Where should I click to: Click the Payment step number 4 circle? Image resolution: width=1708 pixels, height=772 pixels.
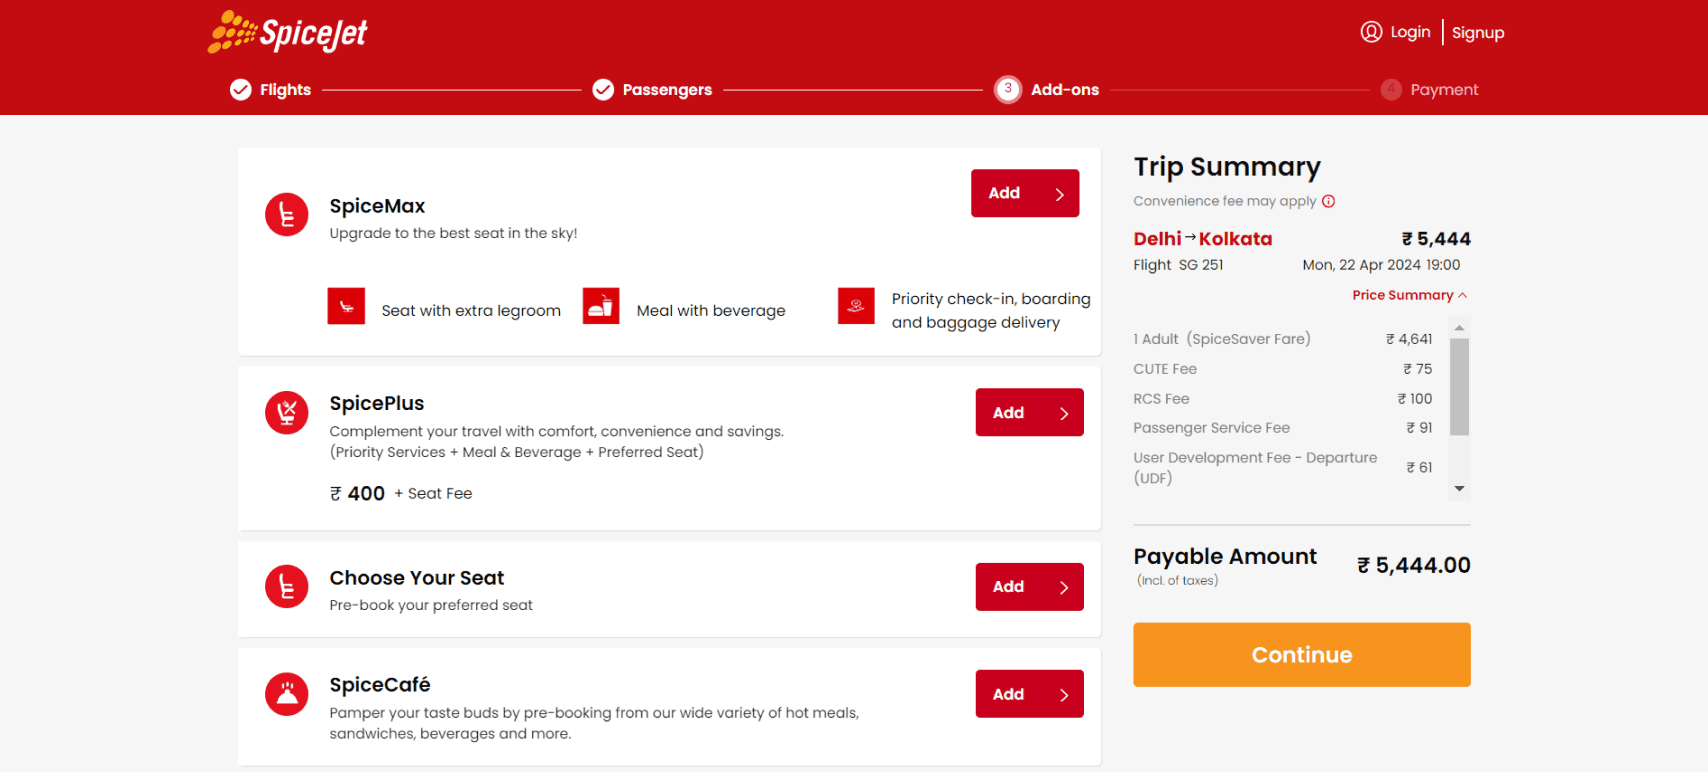click(x=1391, y=89)
